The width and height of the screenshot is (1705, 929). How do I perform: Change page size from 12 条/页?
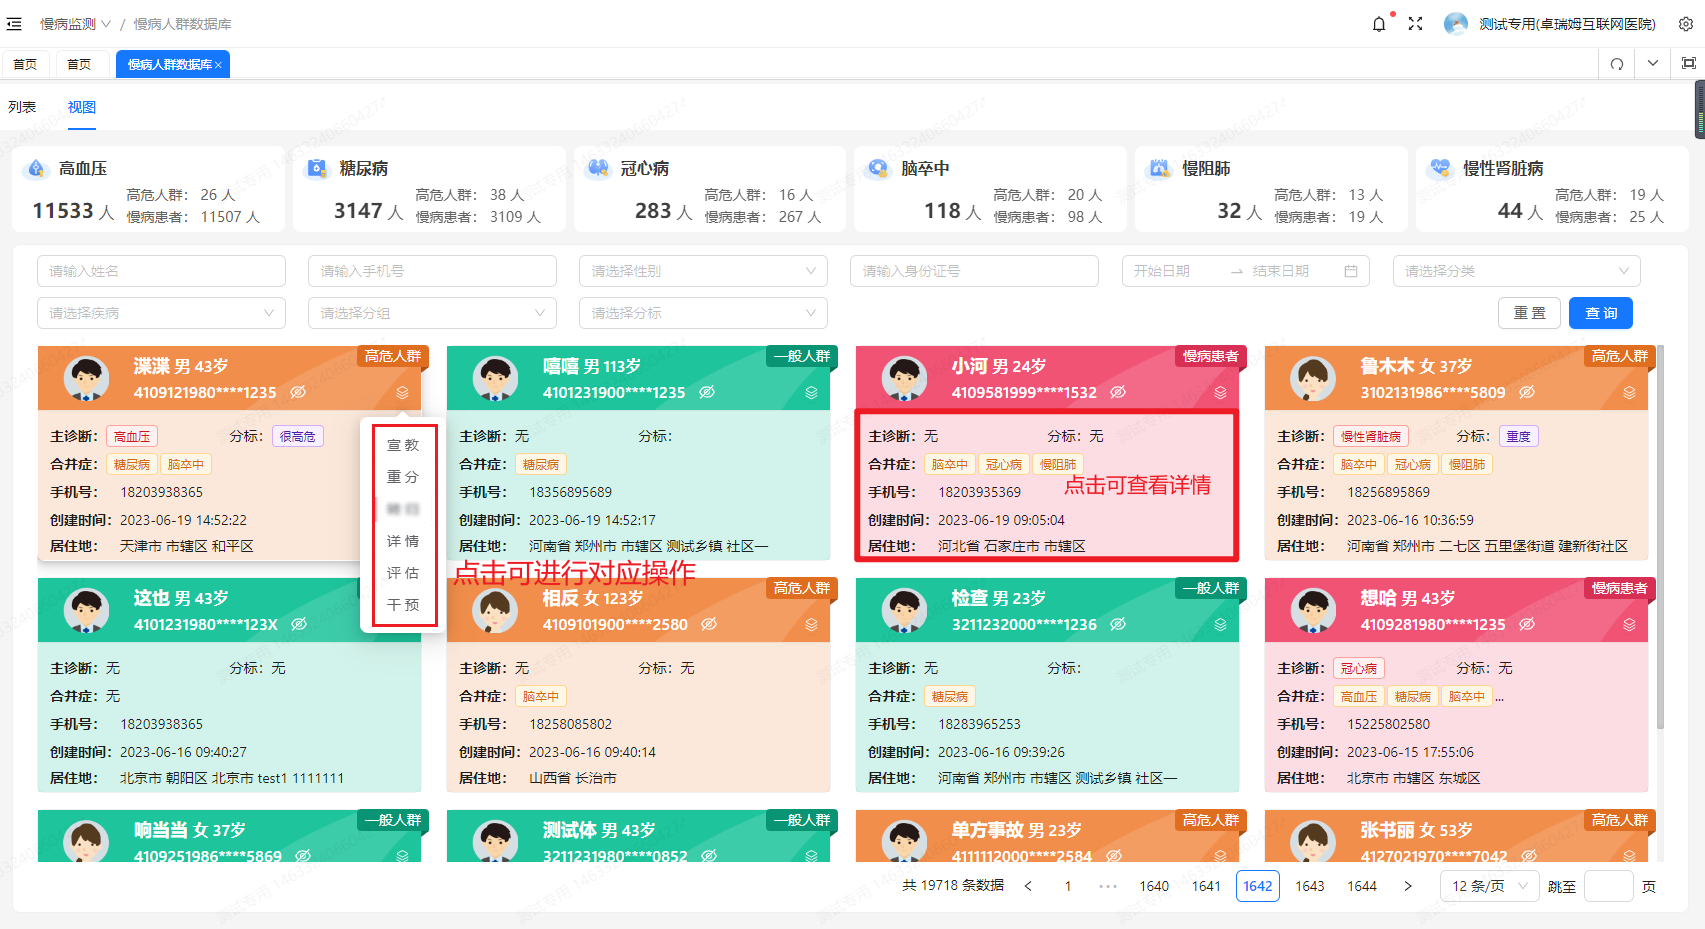point(1489,886)
